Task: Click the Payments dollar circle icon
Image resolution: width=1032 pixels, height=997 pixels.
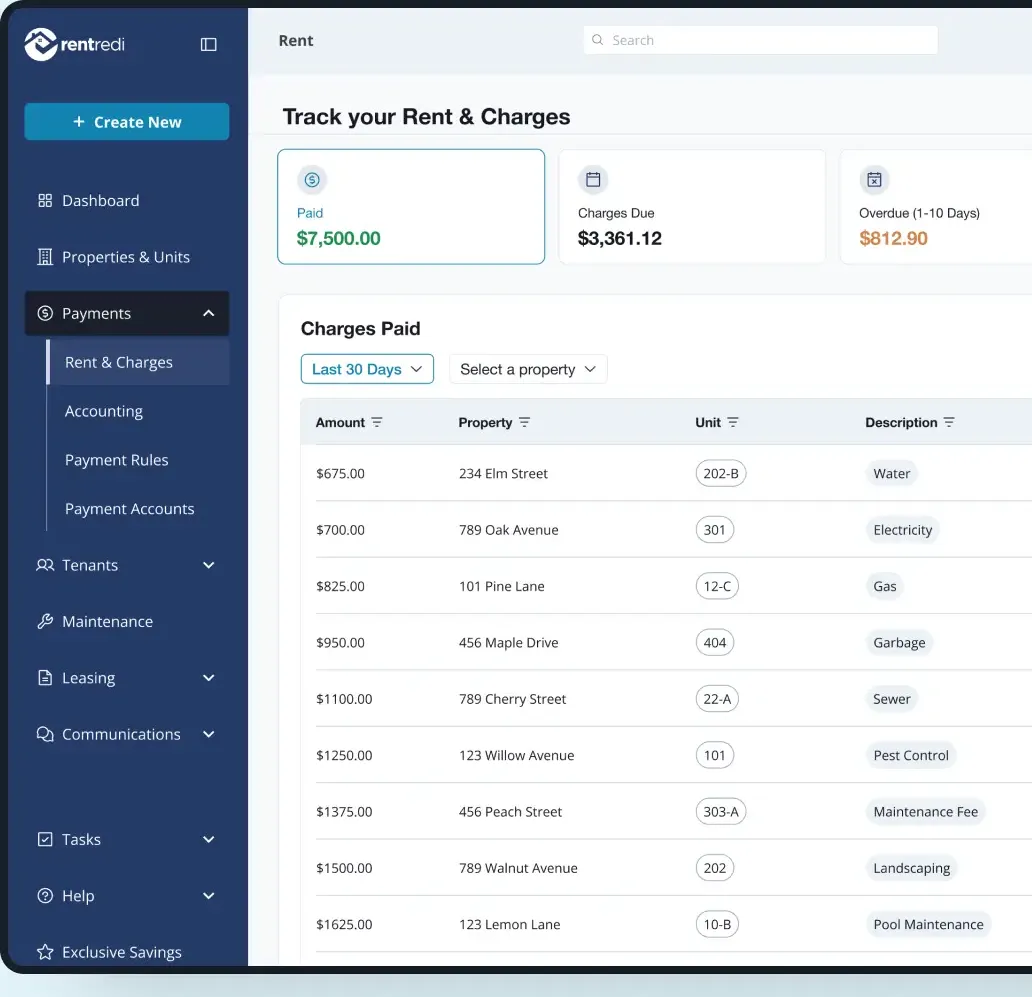Action: tap(45, 313)
